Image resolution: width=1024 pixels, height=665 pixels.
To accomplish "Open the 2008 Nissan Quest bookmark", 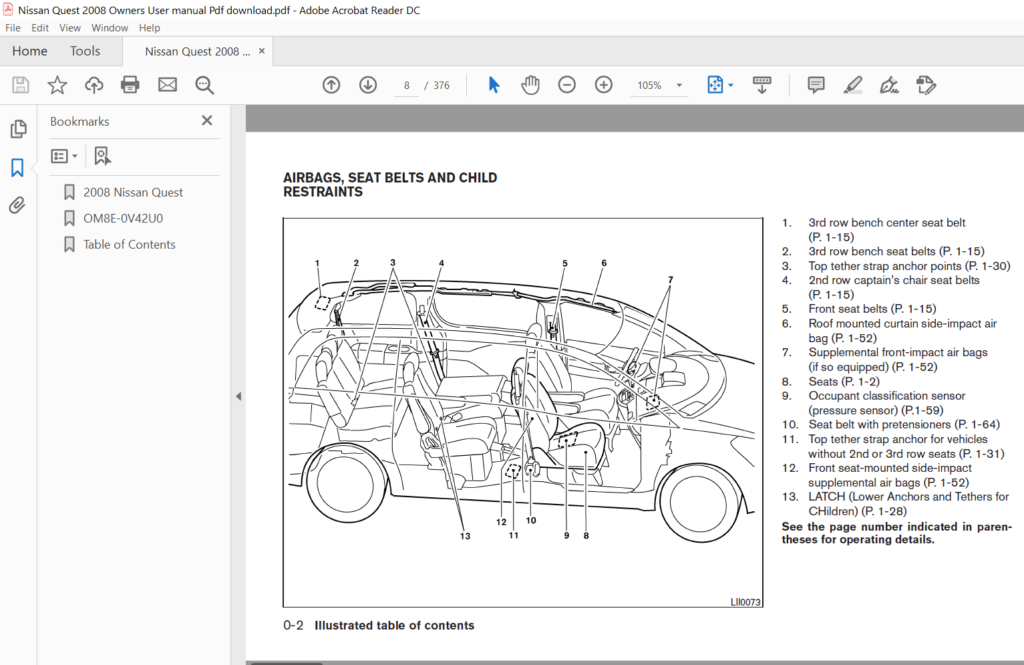I will pos(133,192).
